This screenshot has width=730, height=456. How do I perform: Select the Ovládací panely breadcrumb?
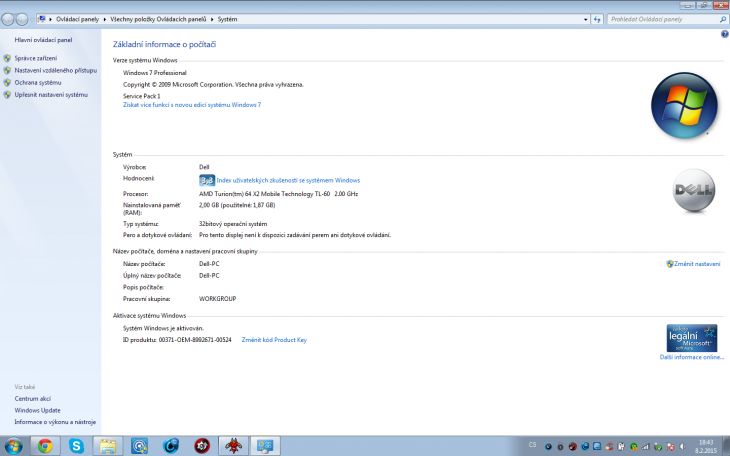coord(77,19)
